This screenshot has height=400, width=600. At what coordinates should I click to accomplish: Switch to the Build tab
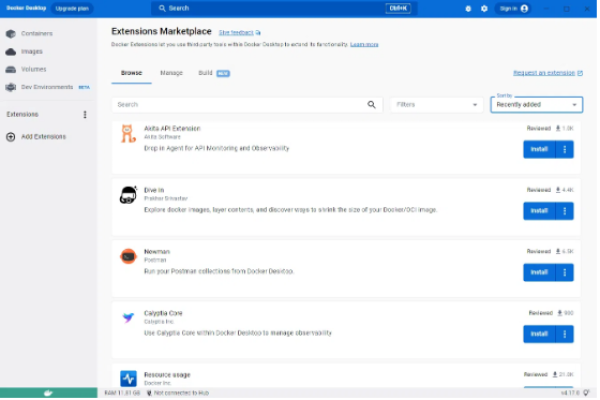pos(205,73)
